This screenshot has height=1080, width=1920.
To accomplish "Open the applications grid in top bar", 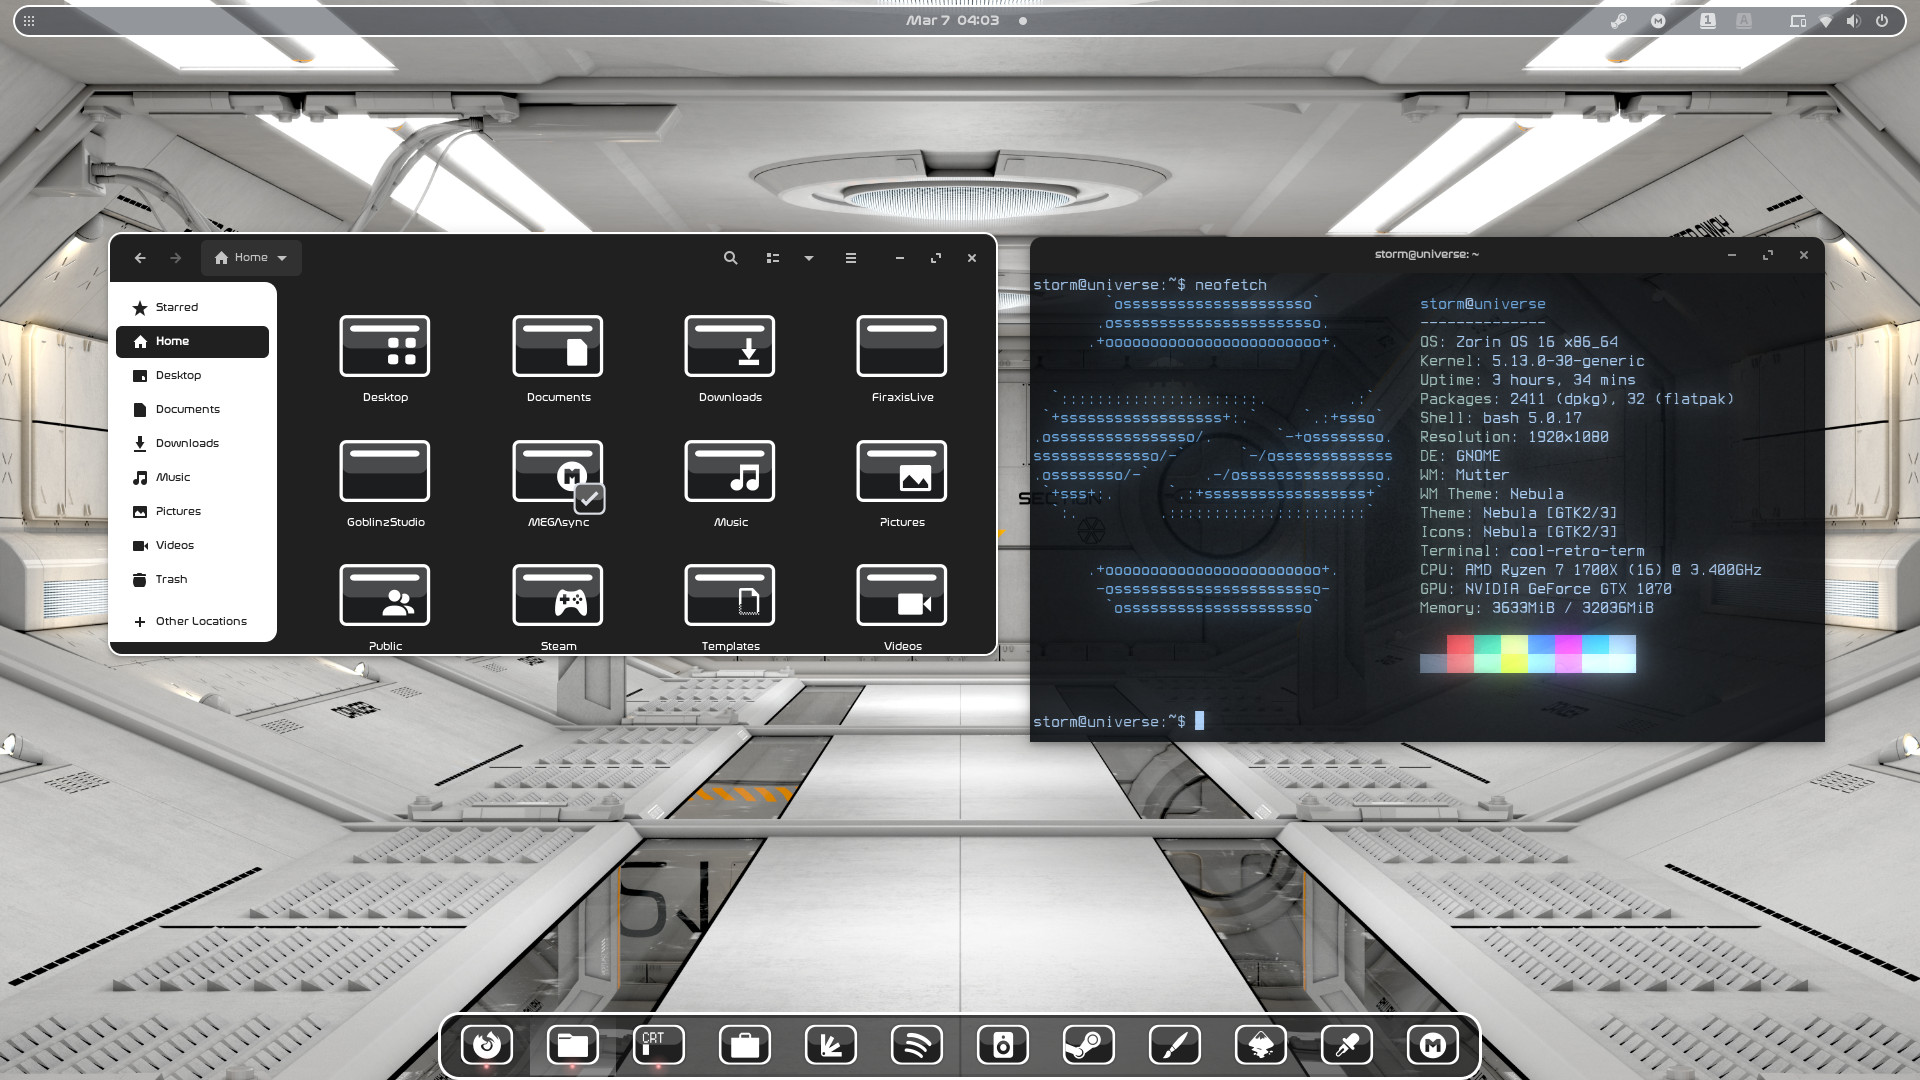I will [x=29, y=20].
